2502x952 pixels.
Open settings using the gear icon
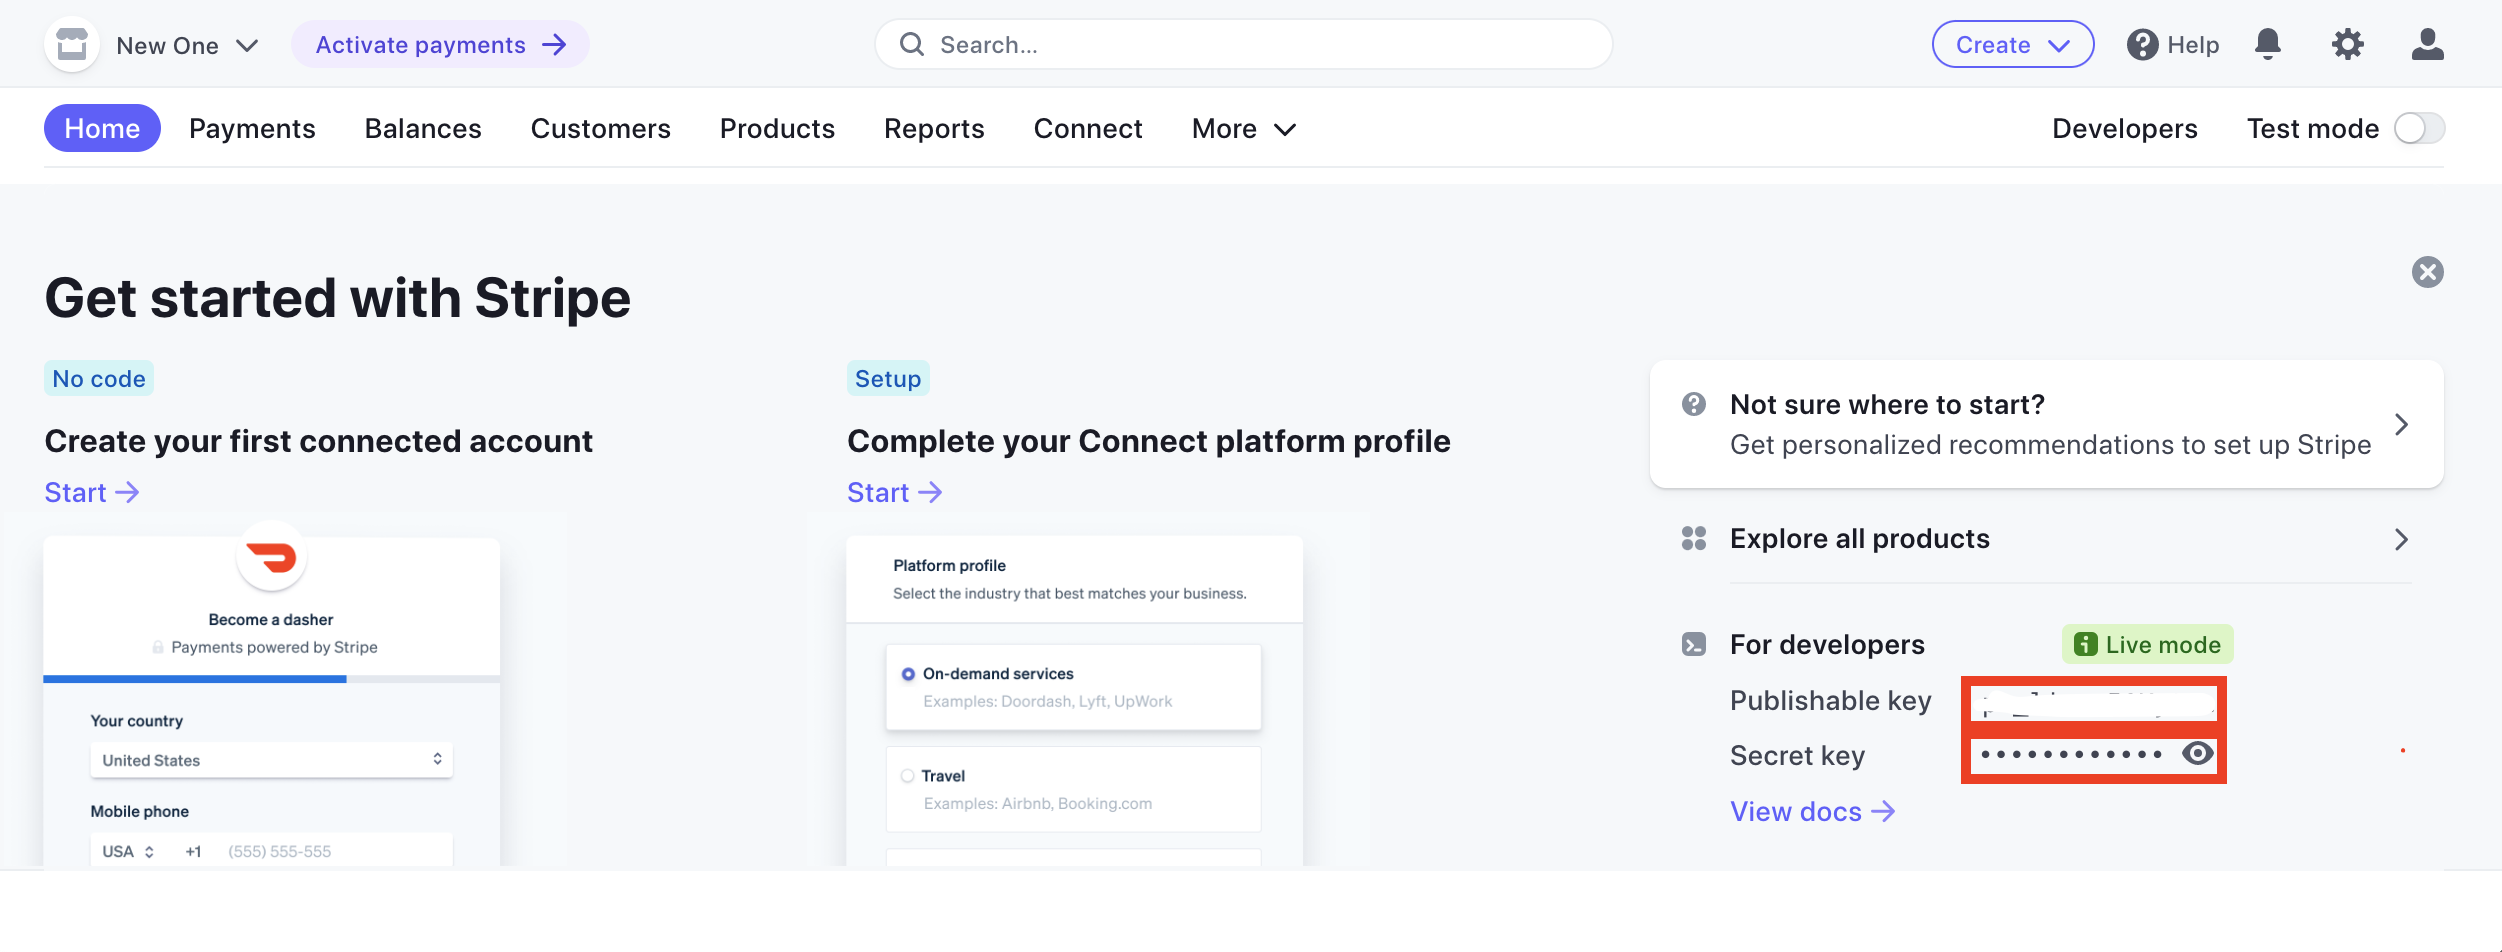tap(2347, 44)
